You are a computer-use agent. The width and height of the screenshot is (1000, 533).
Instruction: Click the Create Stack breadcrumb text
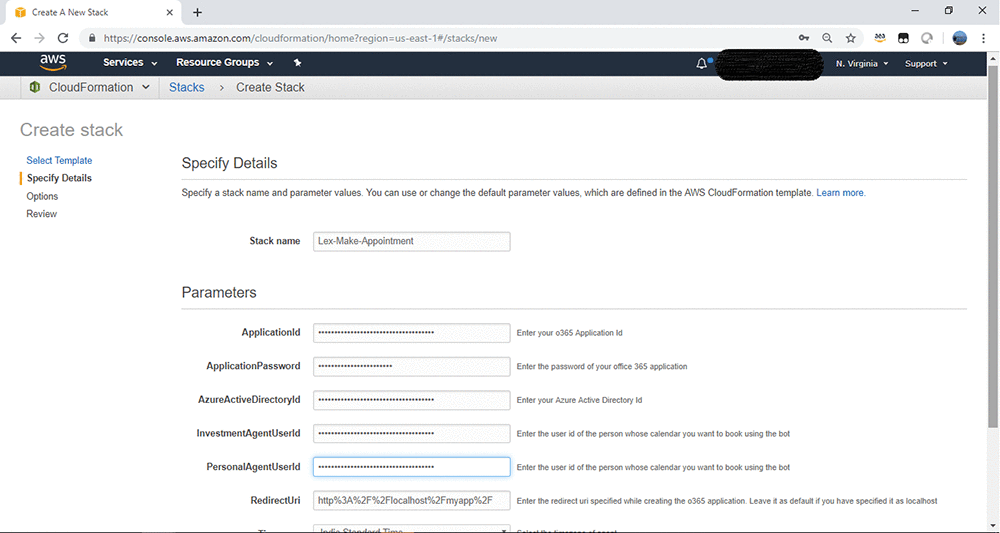(x=270, y=87)
